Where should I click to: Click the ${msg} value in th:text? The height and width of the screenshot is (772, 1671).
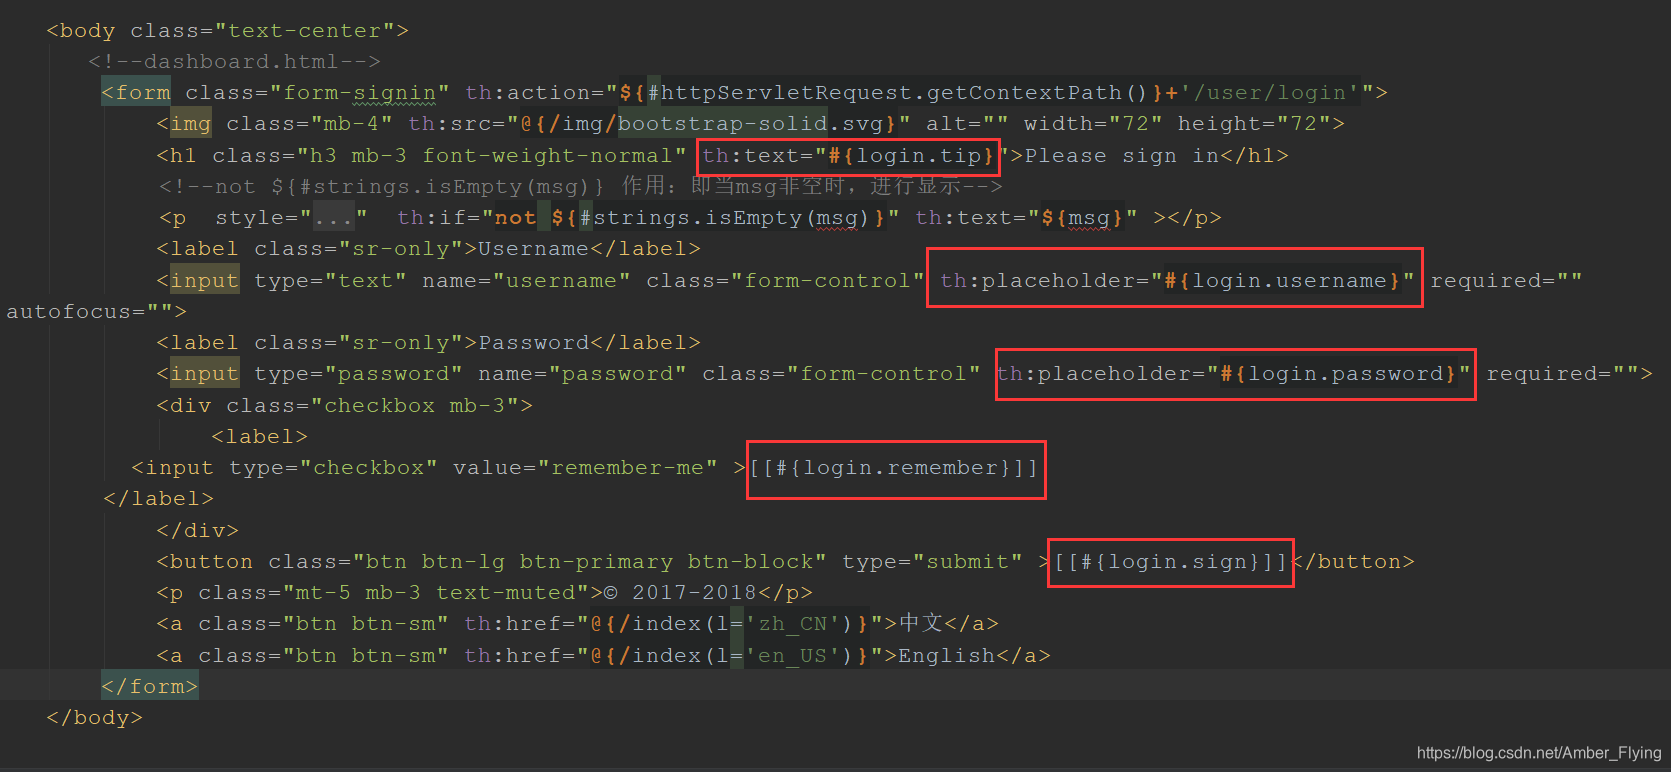[x=1081, y=218]
